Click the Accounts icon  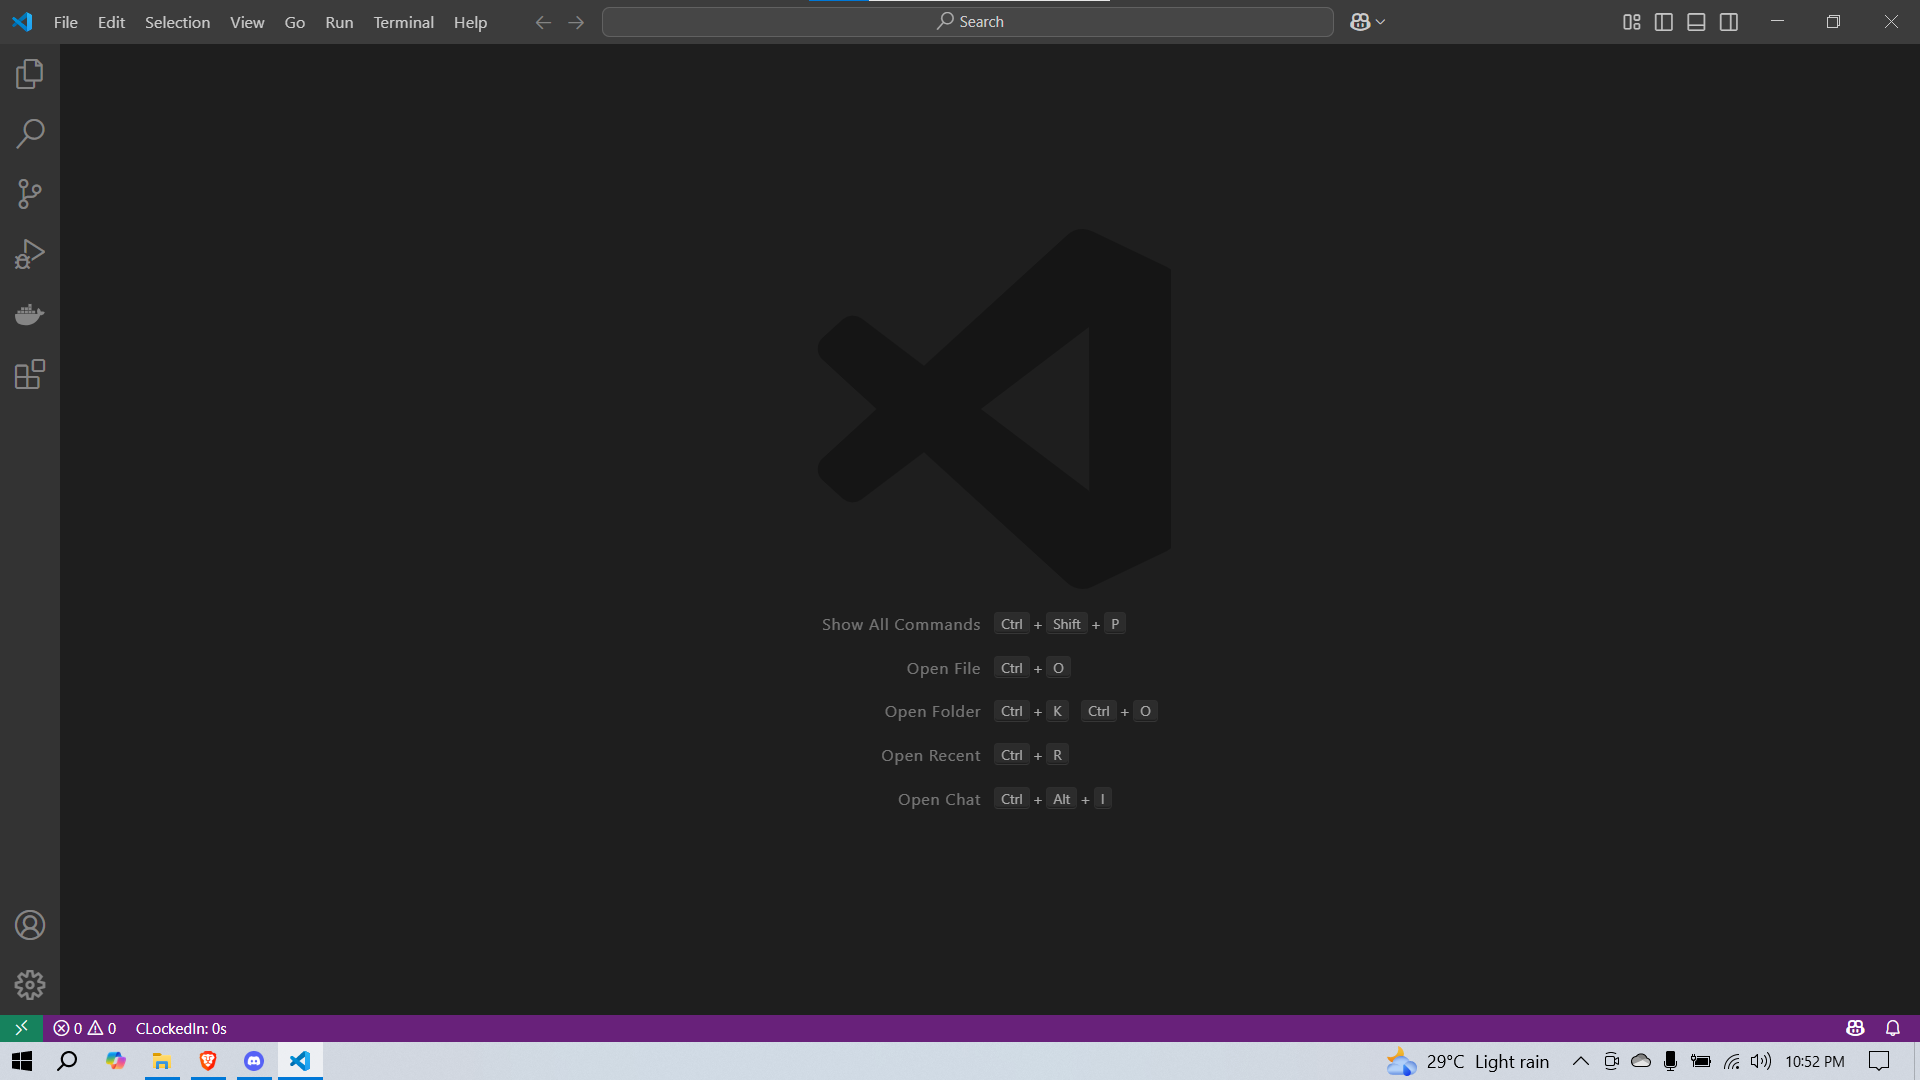(x=30, y=925)
